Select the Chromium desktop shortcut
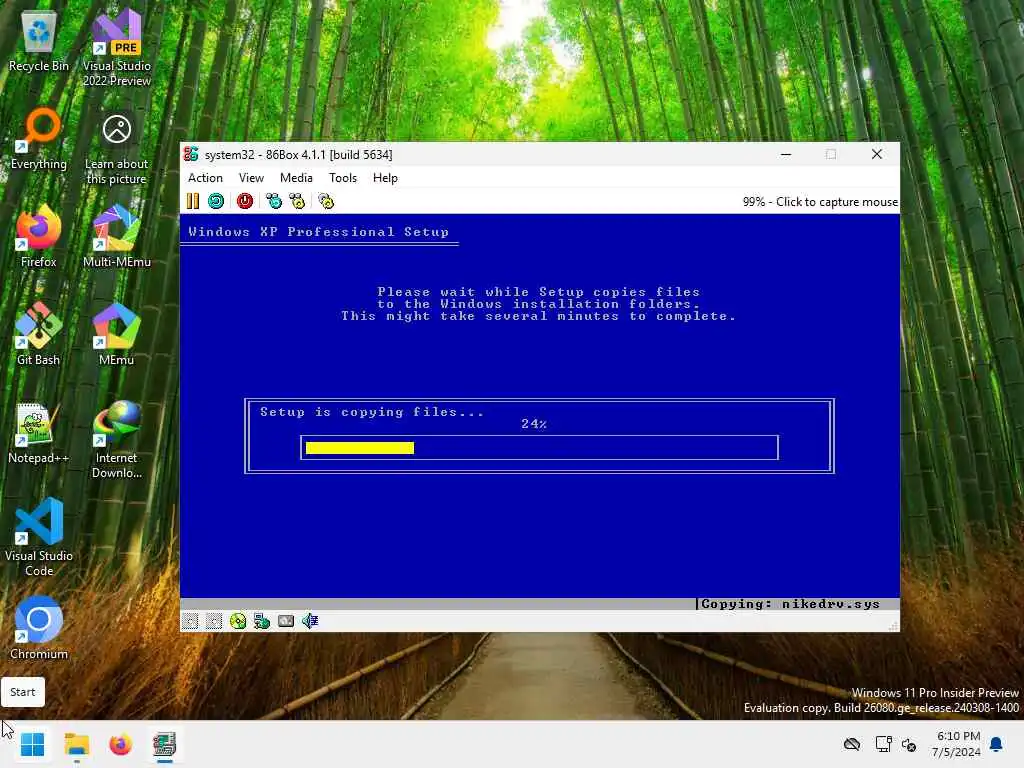This screenshot has height=768, width=1024. [39, 628]
